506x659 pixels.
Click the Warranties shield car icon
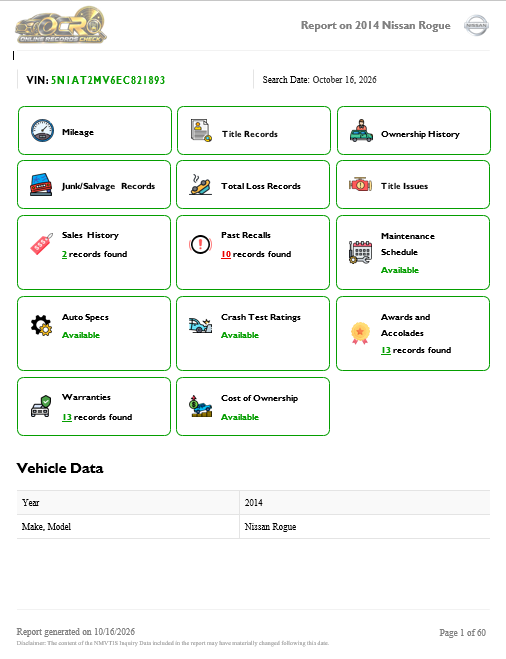[x=41, y=406]
